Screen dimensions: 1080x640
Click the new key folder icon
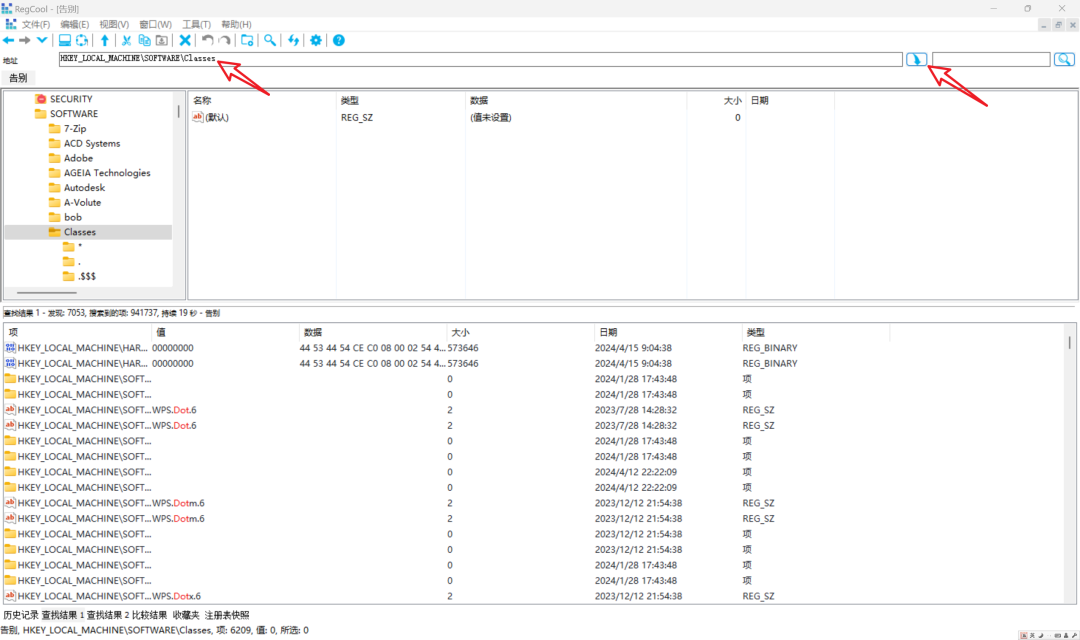coord(247,41)
